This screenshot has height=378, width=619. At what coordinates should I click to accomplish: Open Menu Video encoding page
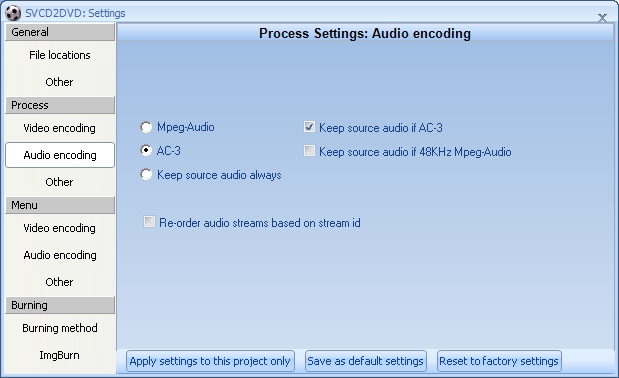pyautogui.click(x=60, y=228)
